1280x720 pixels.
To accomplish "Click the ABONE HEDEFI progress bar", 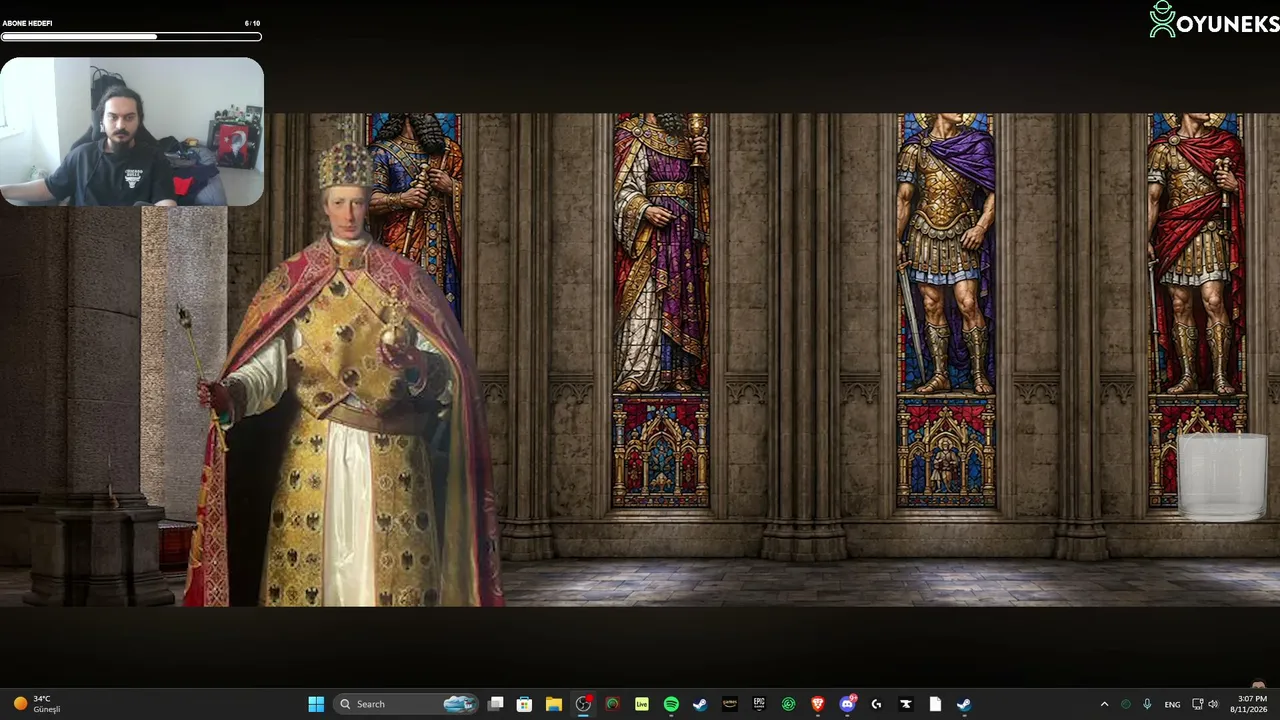I will click(x=131, y=37).
